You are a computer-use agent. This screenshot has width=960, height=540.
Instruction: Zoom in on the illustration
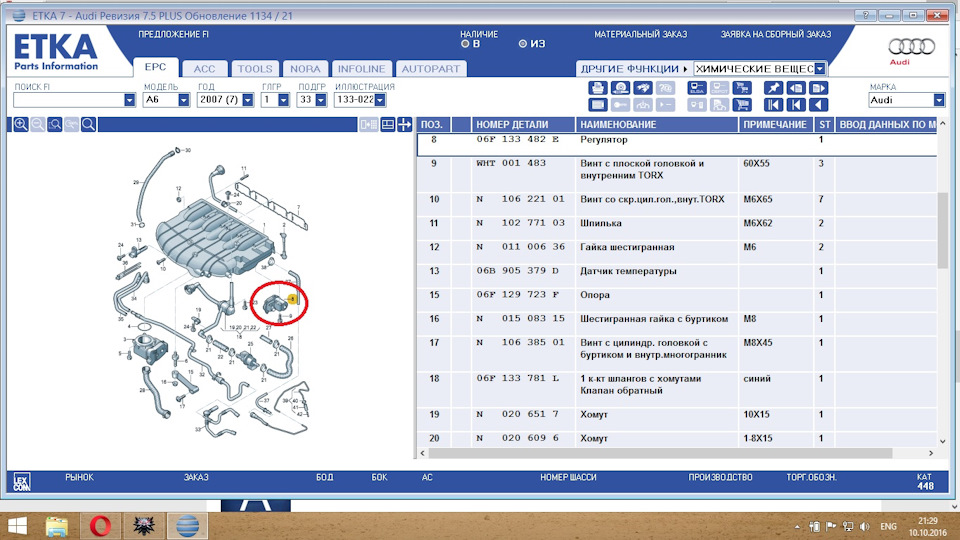[21, 125]
